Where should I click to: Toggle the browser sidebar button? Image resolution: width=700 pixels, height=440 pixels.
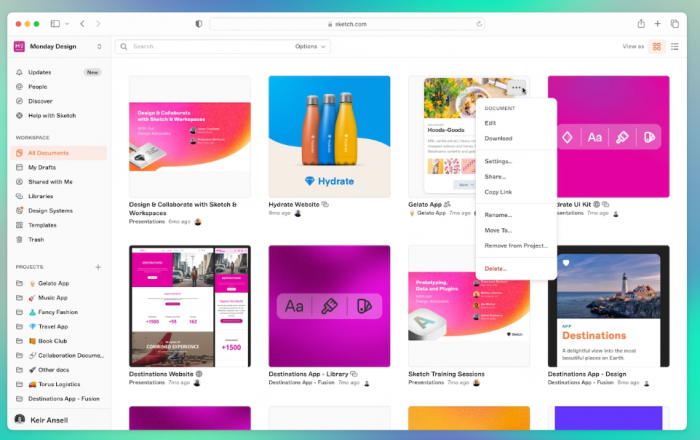(55, 24)
